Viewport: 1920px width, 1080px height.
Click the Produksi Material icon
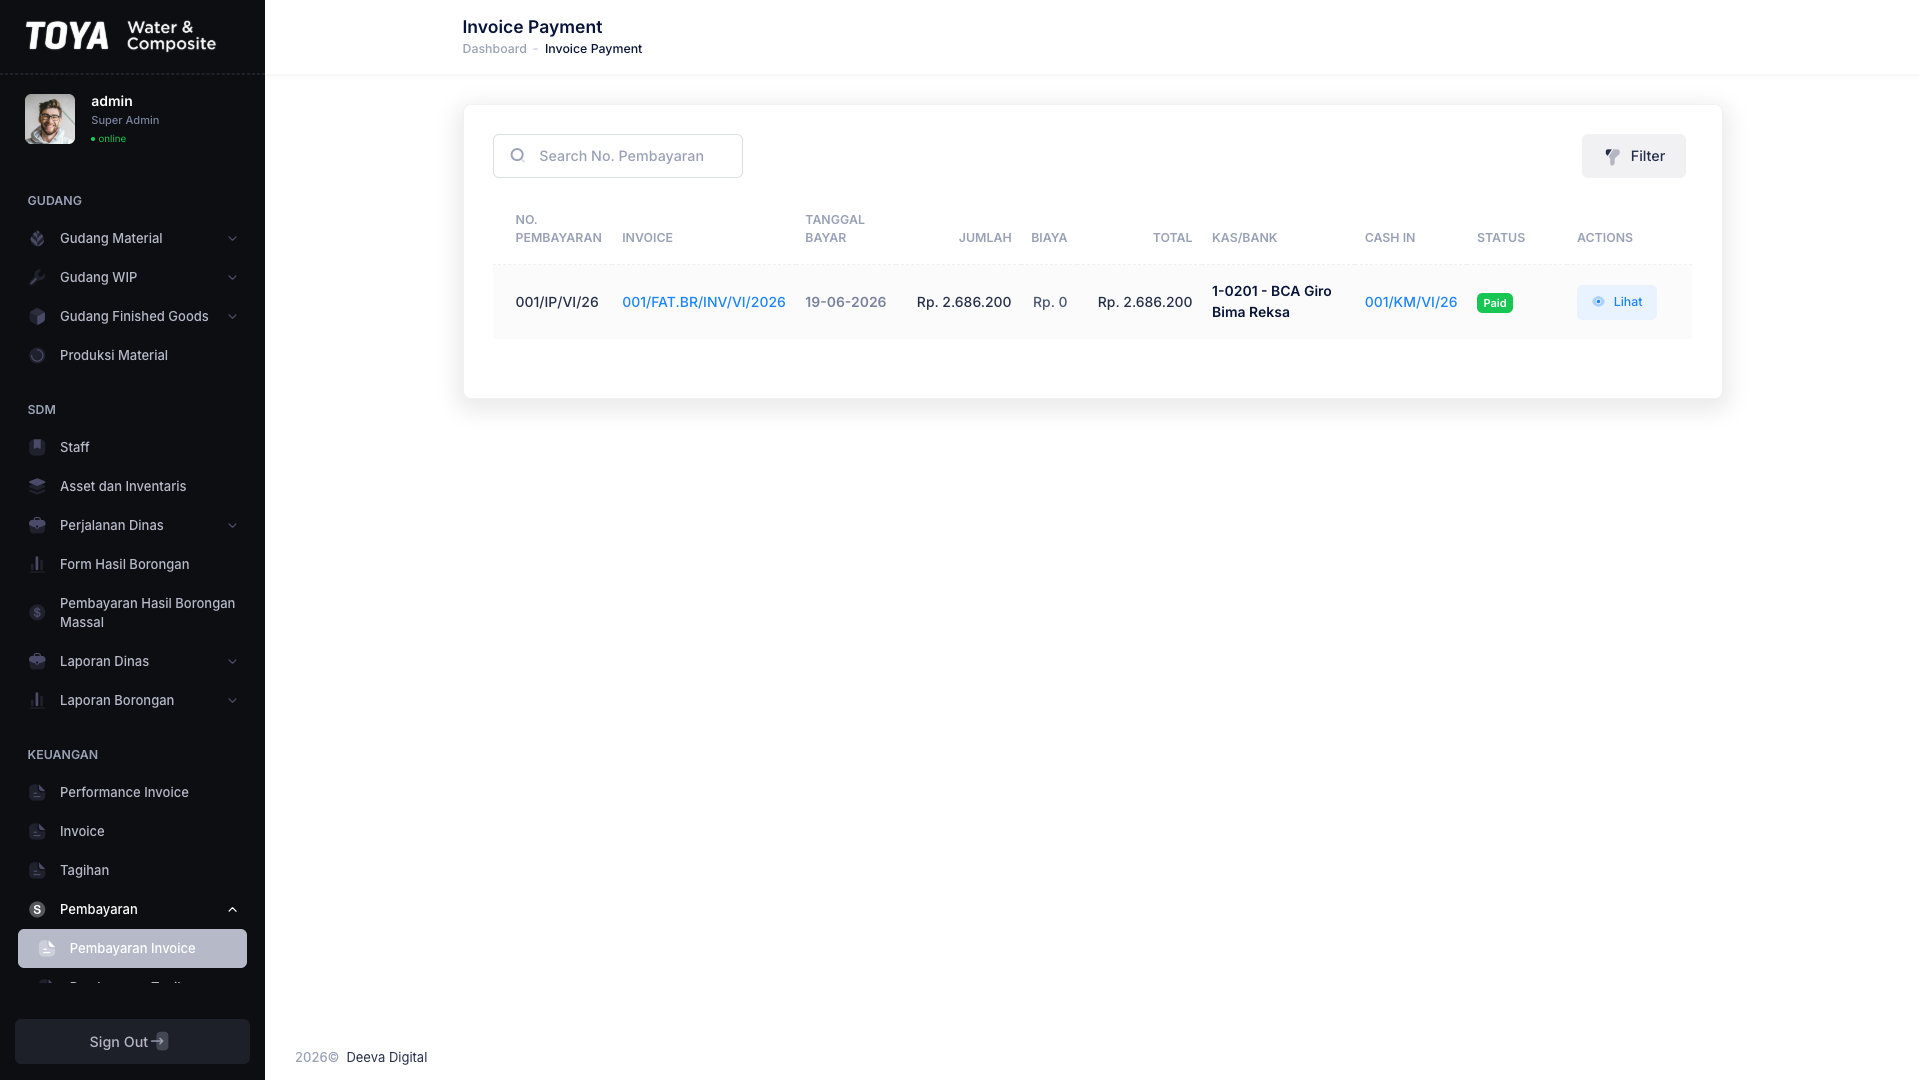pos(37,355)
